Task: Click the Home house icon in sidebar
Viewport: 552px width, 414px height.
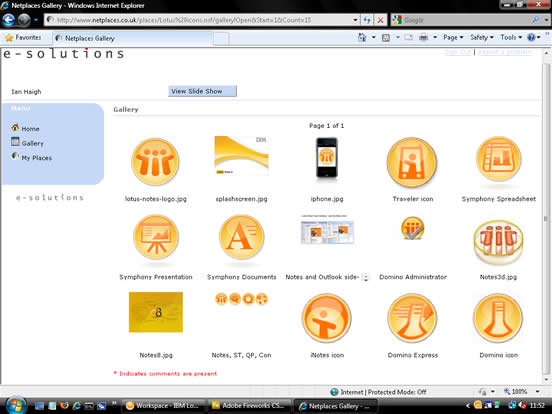Action: point(15,127)
